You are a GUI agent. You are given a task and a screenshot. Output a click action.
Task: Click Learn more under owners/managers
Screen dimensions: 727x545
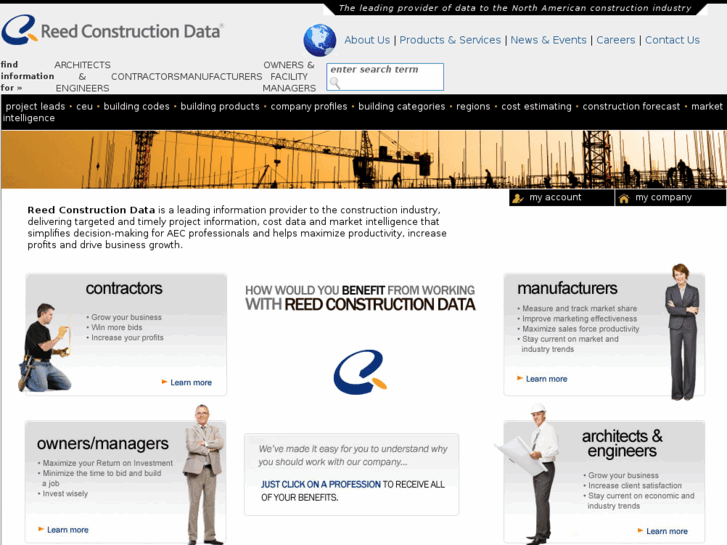click(68, 530)
